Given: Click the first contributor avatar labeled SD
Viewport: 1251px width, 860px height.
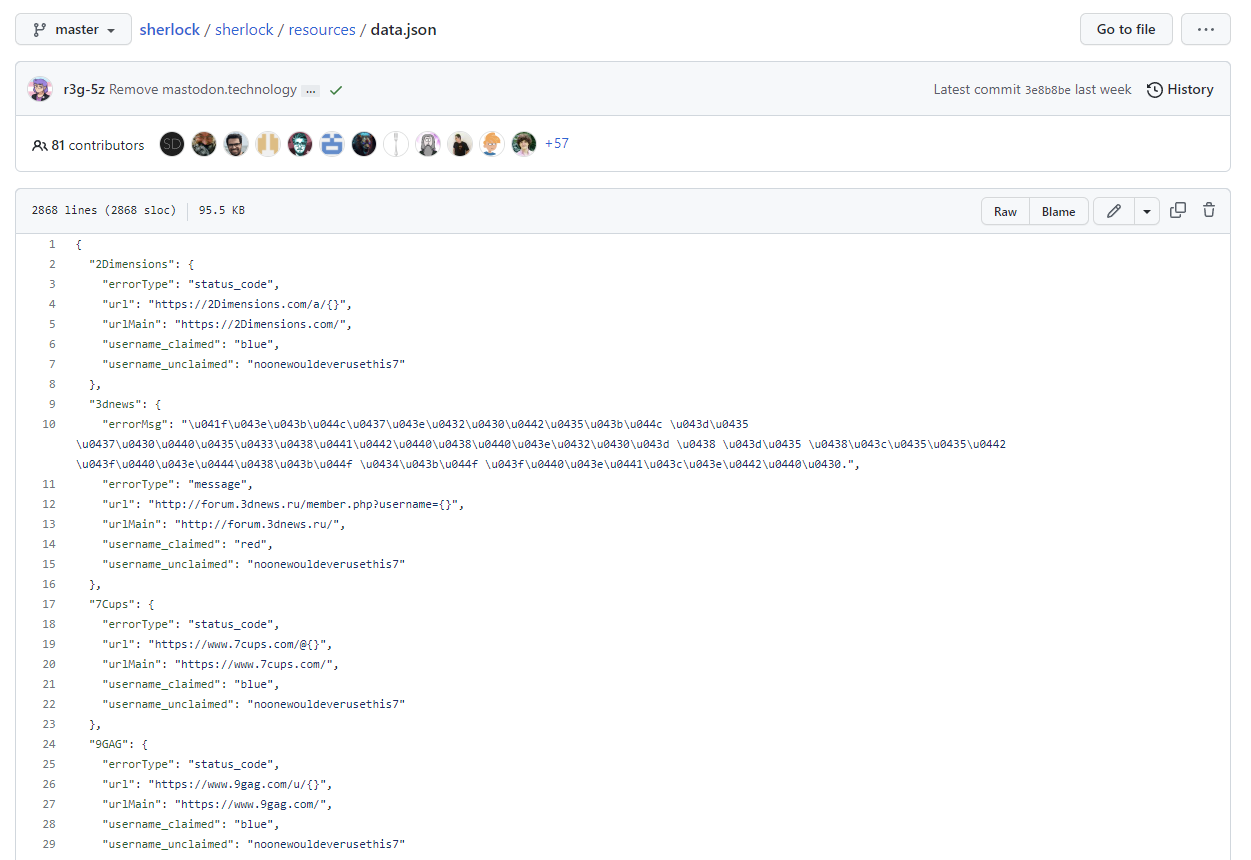Looking at the screenshot, I should (172, 144).
